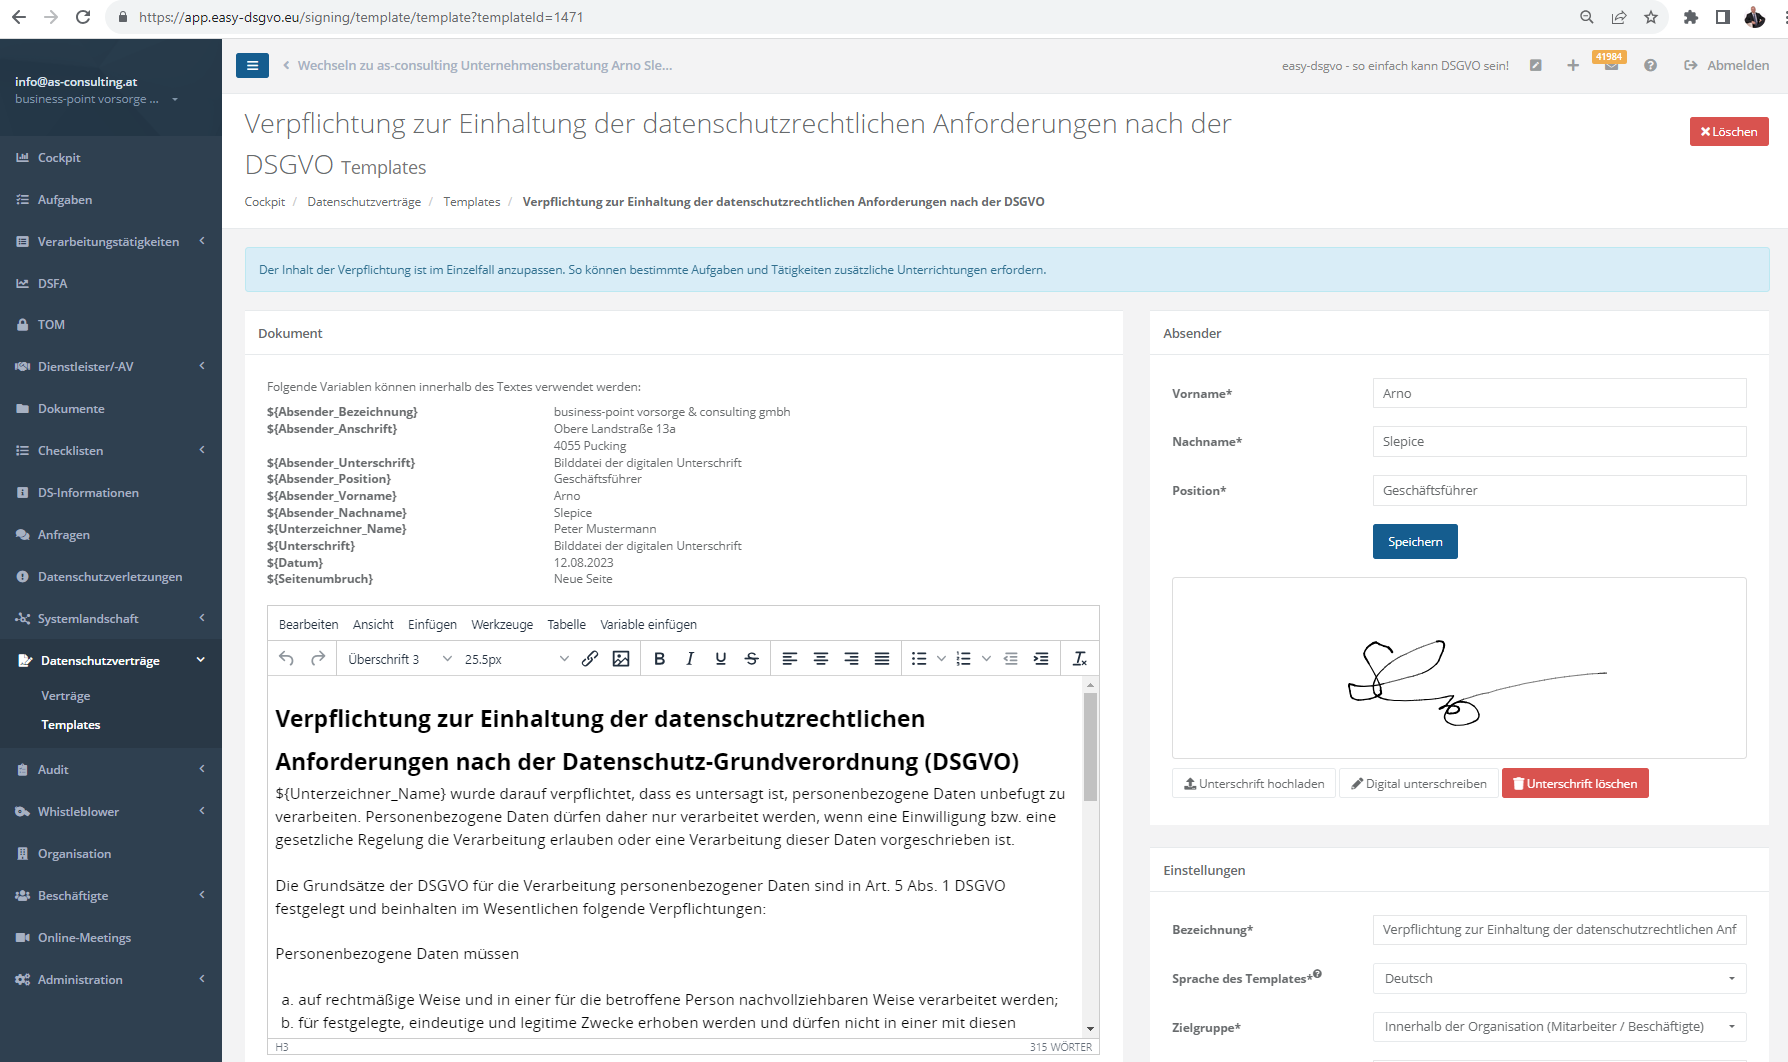
Task: Click Digital unterschreiben button
Action: (1419, 783)
